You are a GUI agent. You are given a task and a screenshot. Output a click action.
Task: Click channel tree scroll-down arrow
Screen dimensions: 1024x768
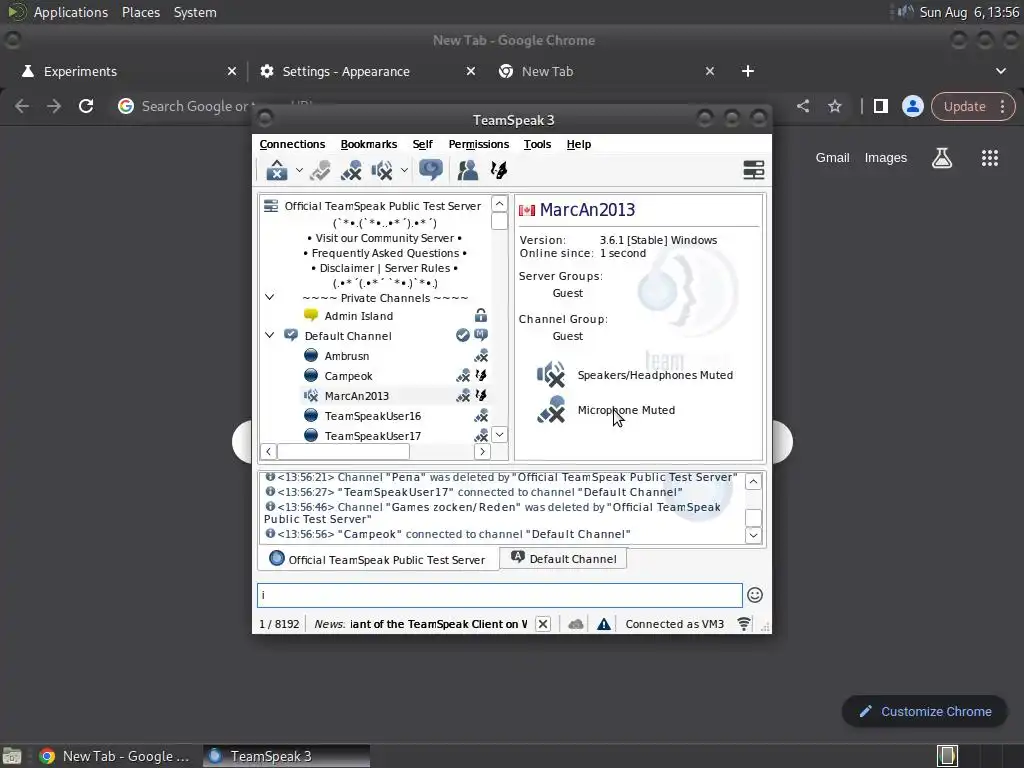tap(500, 434)
